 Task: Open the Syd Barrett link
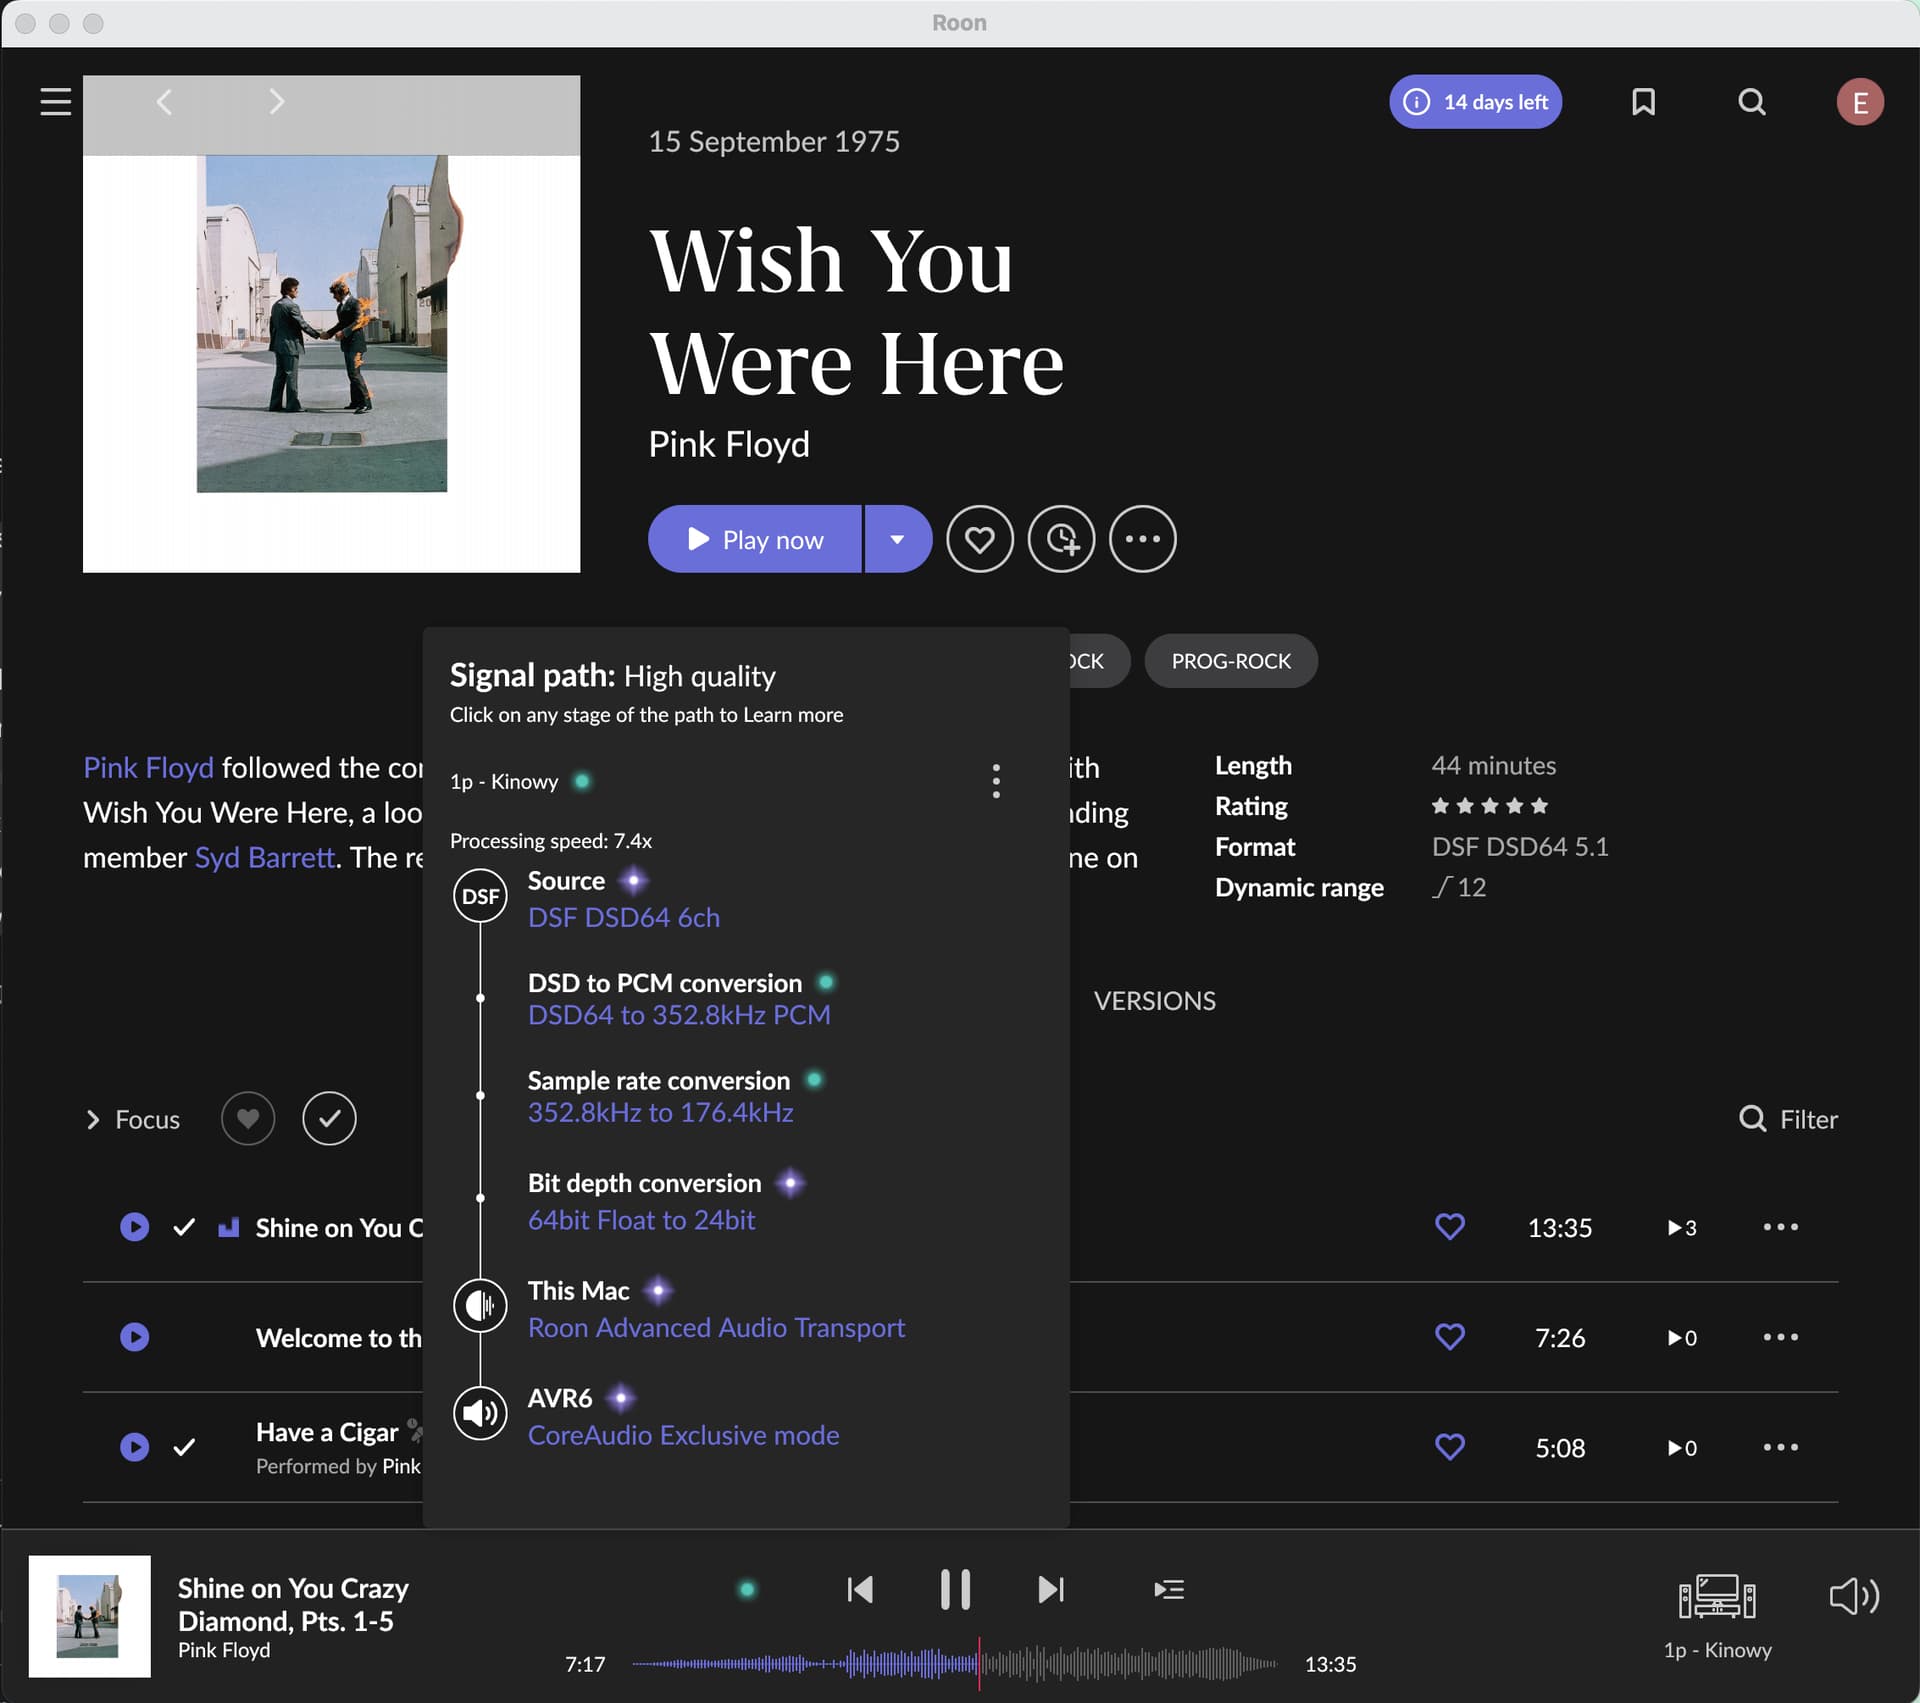(x=264, y=857)
